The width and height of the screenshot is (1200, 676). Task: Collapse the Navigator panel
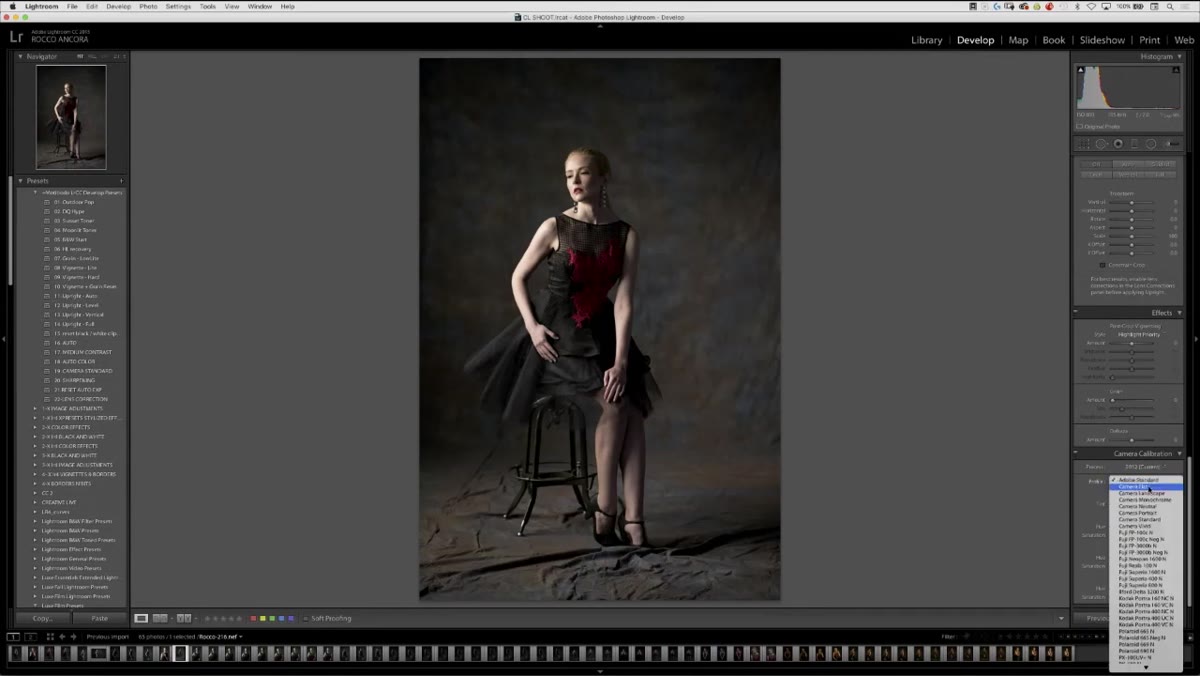21,56
